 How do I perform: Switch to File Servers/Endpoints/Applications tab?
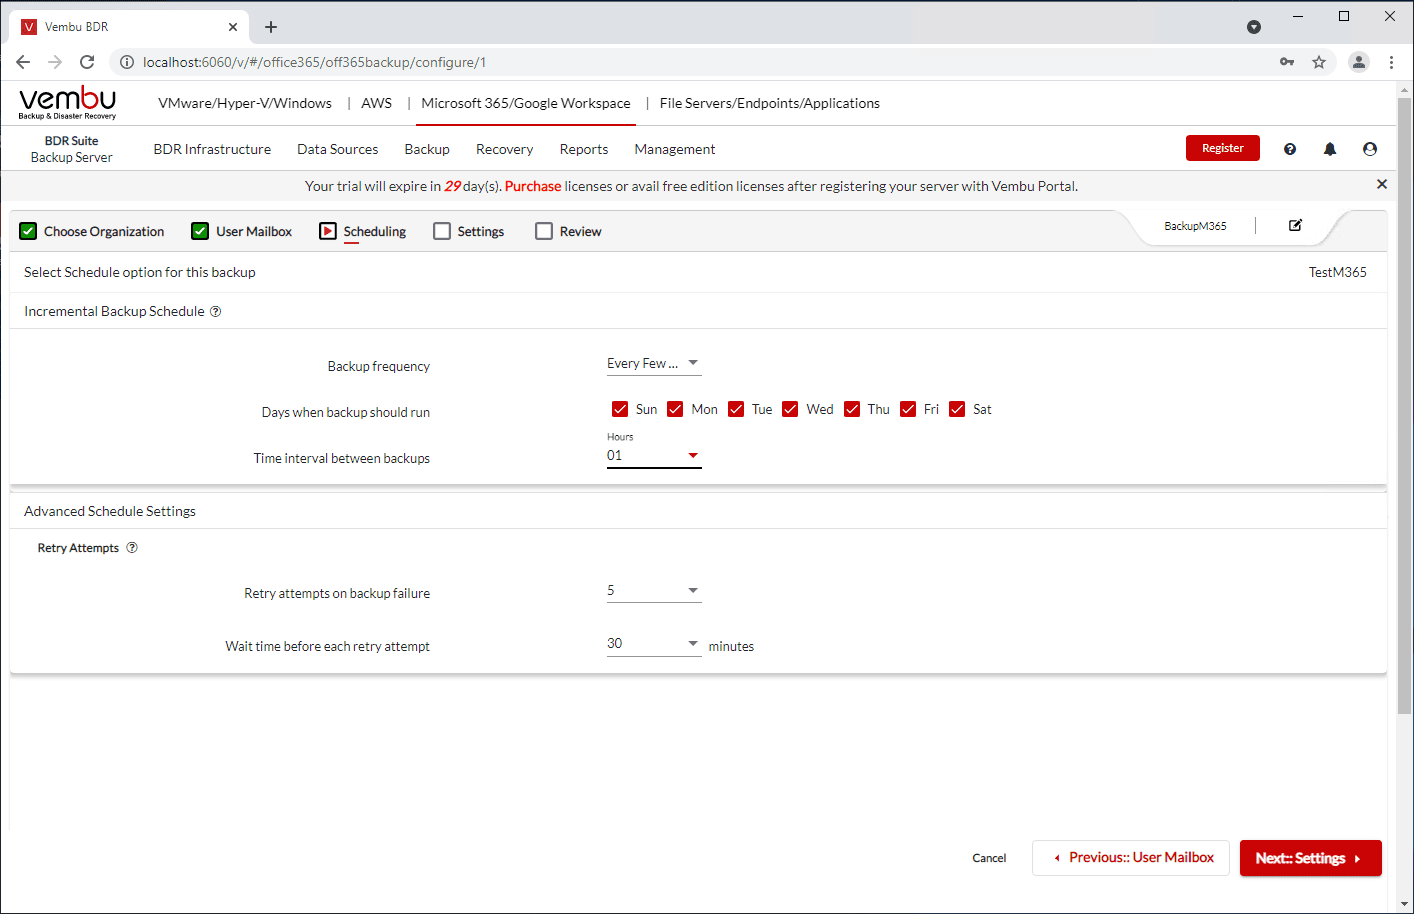(770, 103)
